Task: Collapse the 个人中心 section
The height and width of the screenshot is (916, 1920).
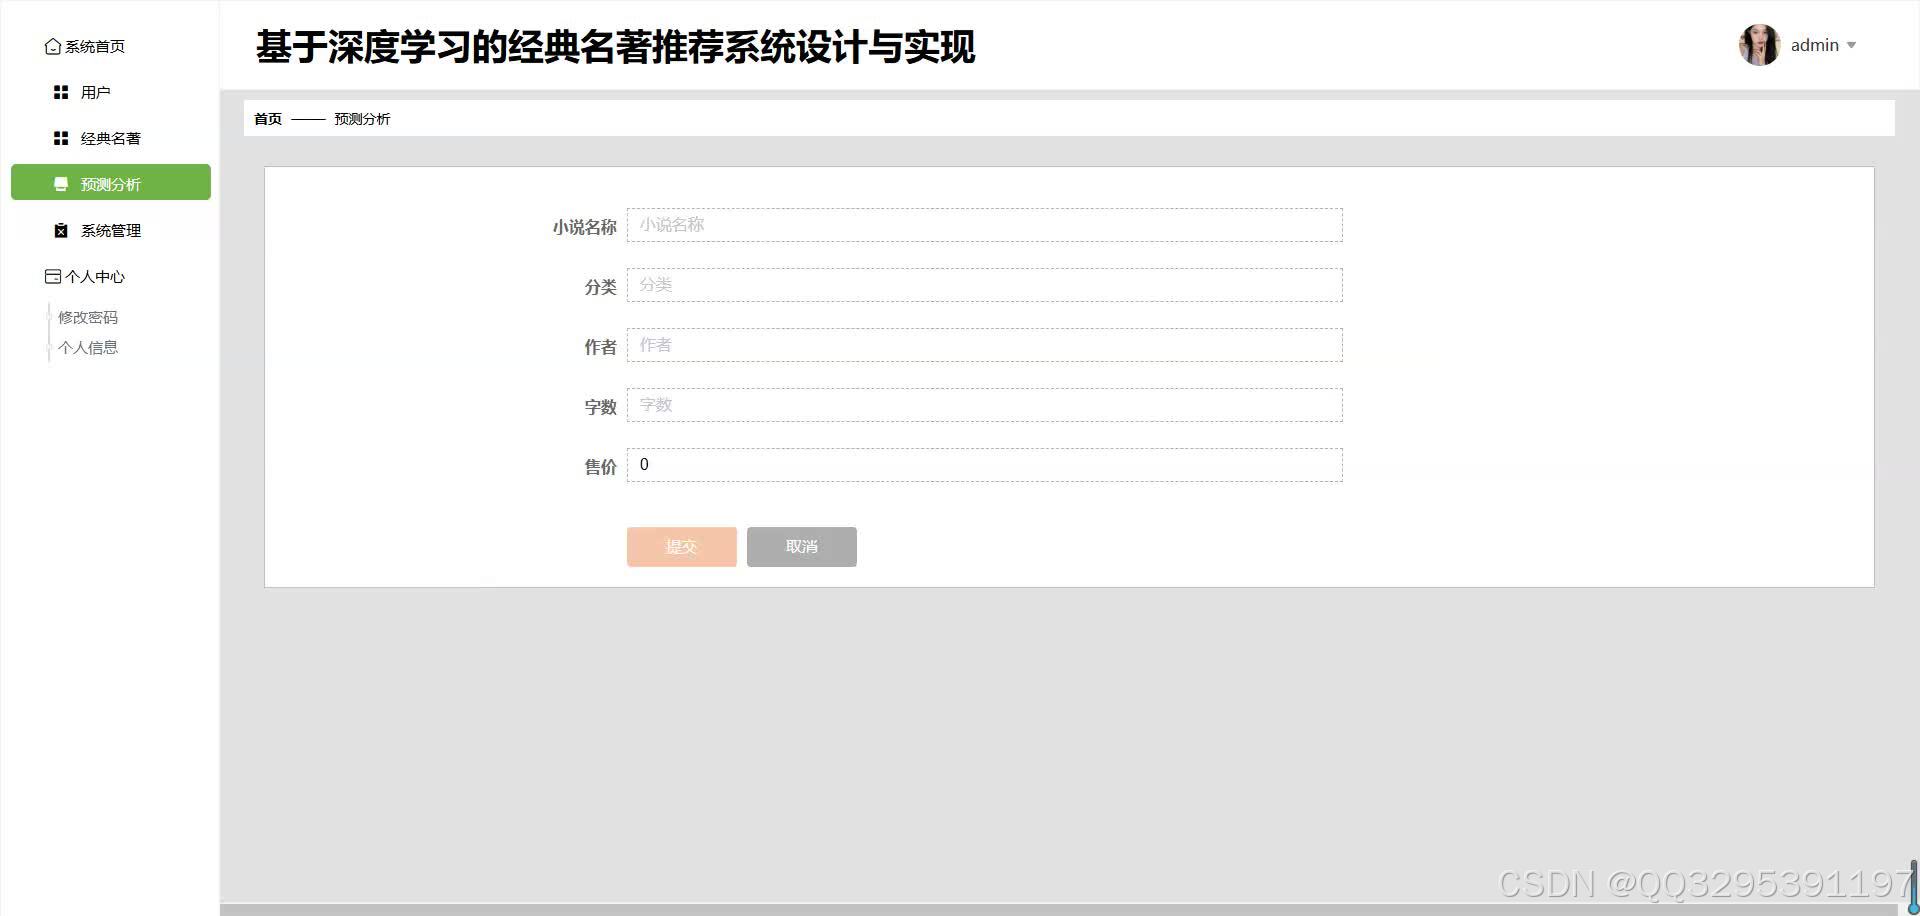Action: click(x=93, y=276)
